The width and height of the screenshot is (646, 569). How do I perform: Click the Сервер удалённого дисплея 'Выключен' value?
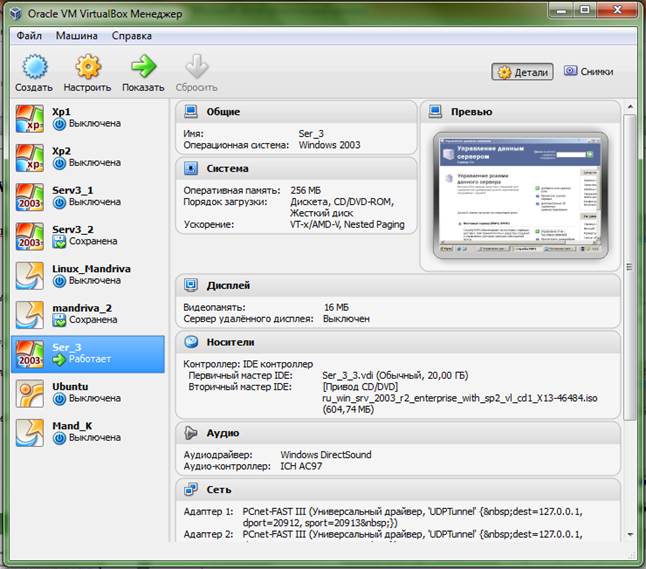[x=346, y=319]
